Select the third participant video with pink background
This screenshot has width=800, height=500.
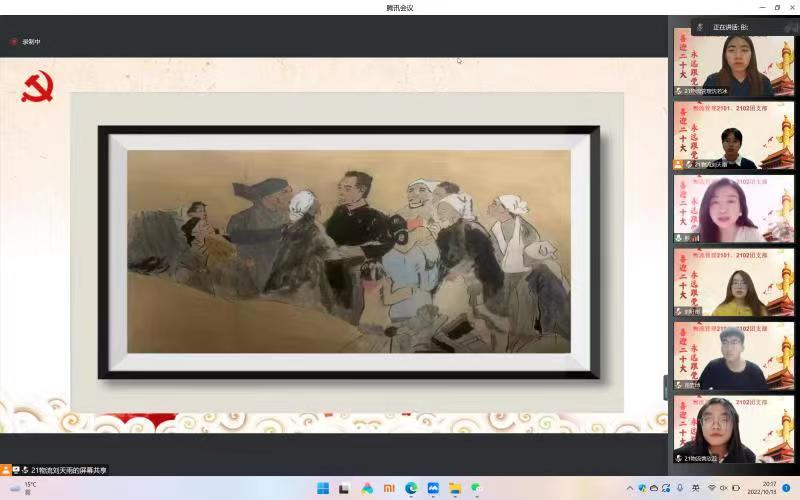point(733,210)
